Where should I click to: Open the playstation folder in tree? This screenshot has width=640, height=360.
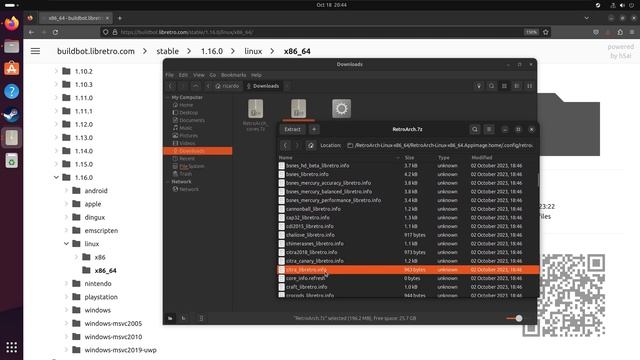click(101, 297)
